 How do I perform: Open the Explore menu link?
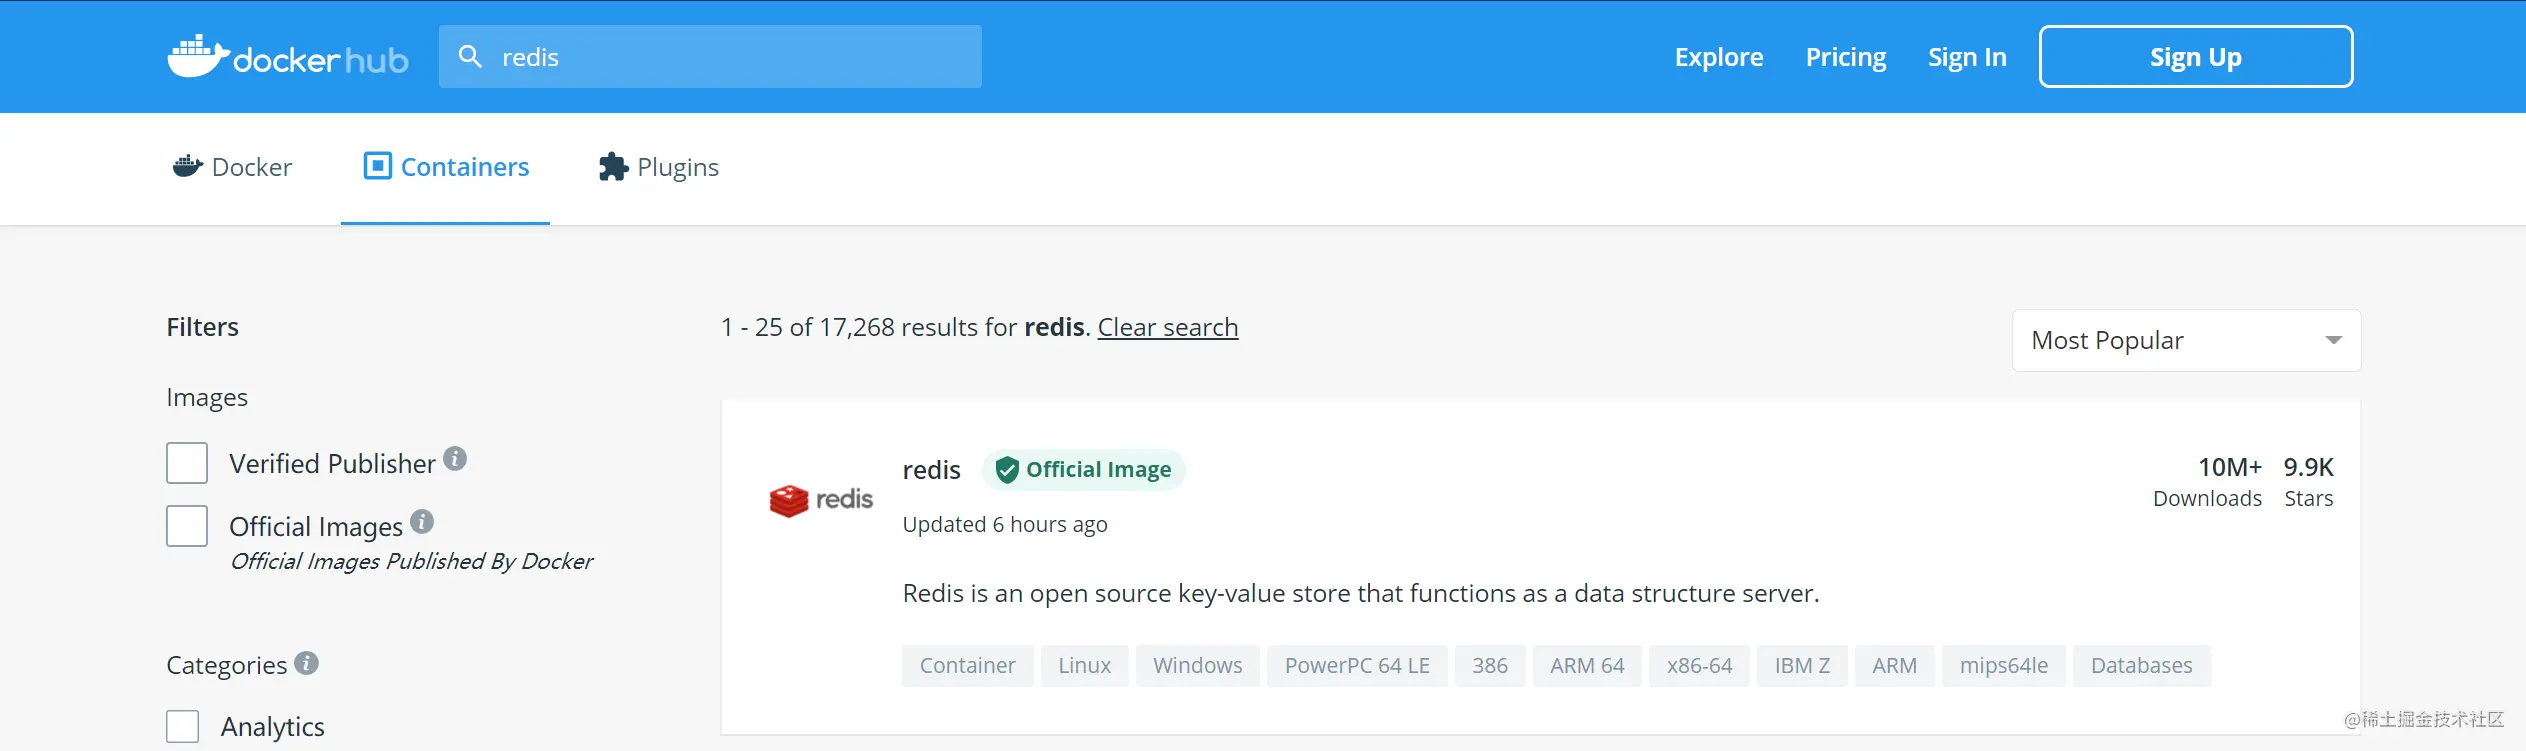pos(1719,57)
